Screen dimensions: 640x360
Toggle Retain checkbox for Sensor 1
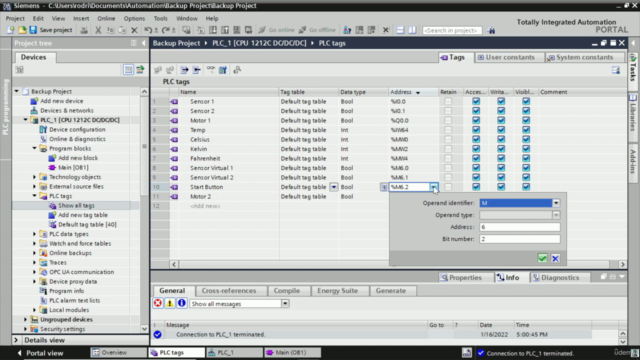point(448,101)
